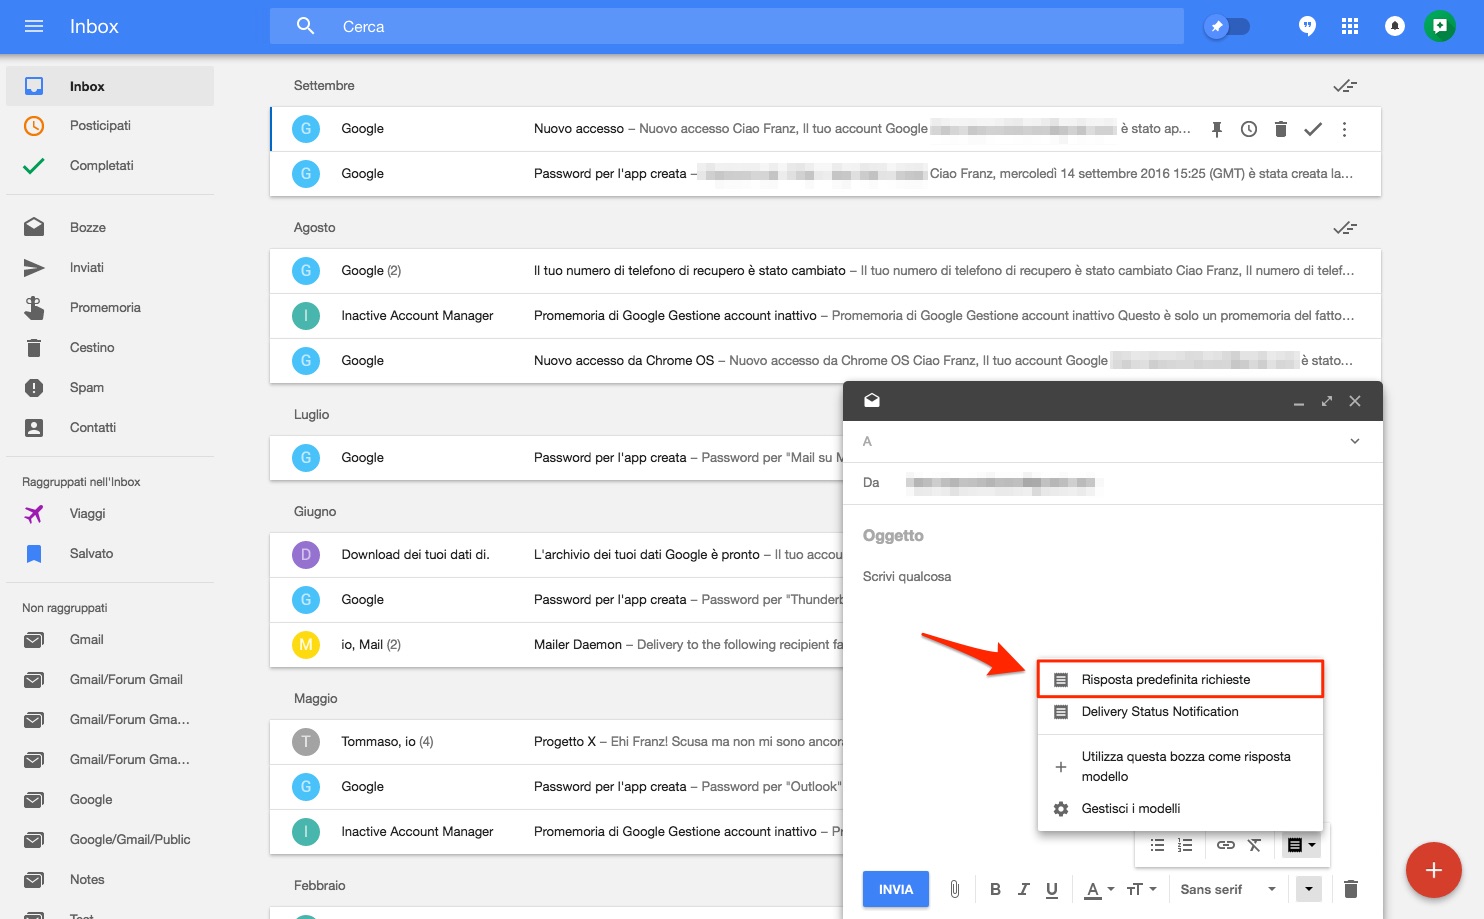Open the Viaggi bundle
Viewport: 1484px width, 919px height.
click(110, 513)
